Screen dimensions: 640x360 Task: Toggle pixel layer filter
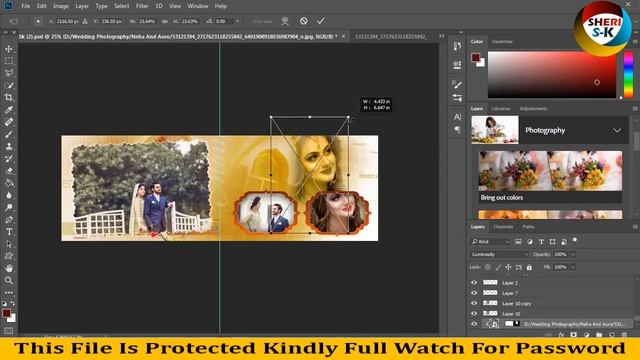[x=518, y=242]
